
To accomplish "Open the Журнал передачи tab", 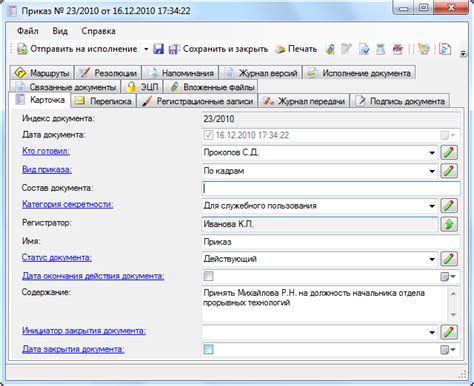I will [304, 101].
